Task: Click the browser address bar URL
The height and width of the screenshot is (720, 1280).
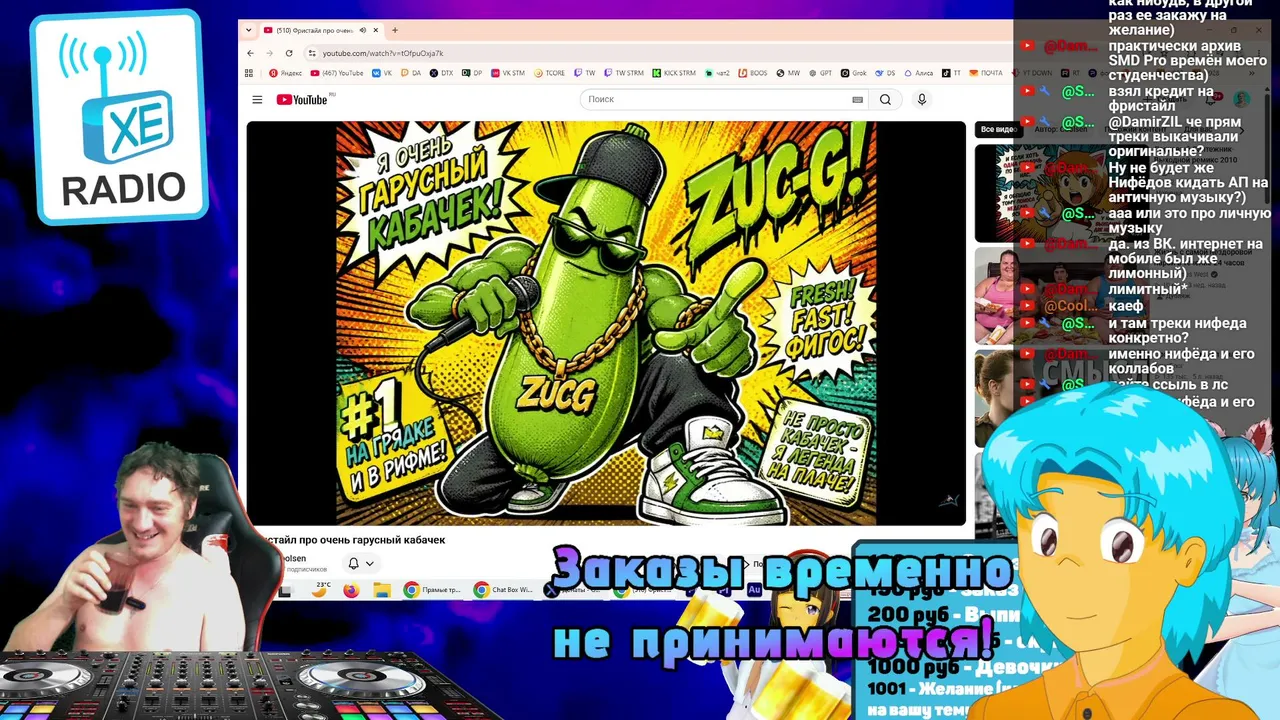Action: point(383,53)
